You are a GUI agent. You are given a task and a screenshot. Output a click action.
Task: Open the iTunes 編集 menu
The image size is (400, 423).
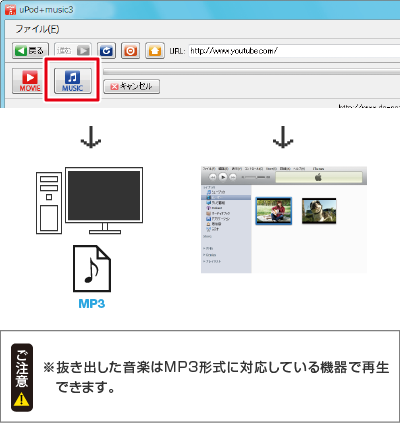coord(223,169)
